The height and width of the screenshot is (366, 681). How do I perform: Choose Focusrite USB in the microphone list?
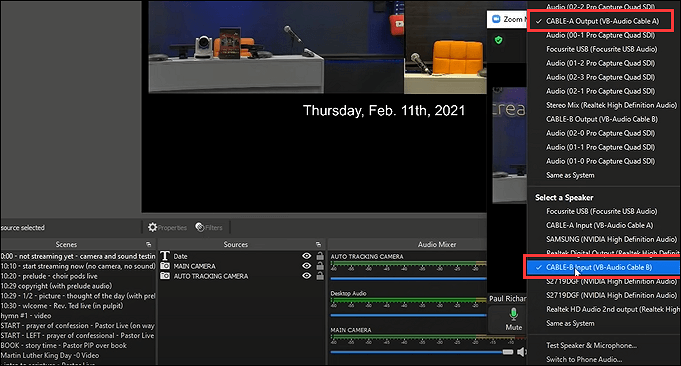[x=602, y=49]
